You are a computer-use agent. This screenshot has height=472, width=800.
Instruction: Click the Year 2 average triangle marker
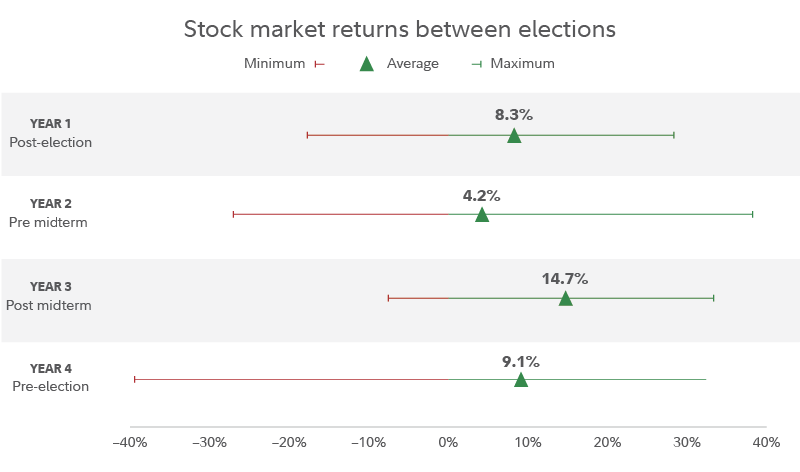pos(482,214)
